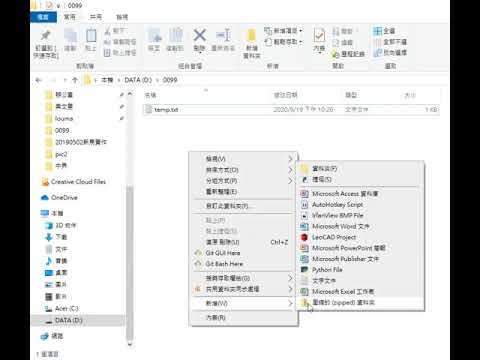Choose Microsoft PowerPoint presentation in New submenu
Screen dimensions: 480x360
click(x=360, y=248)
